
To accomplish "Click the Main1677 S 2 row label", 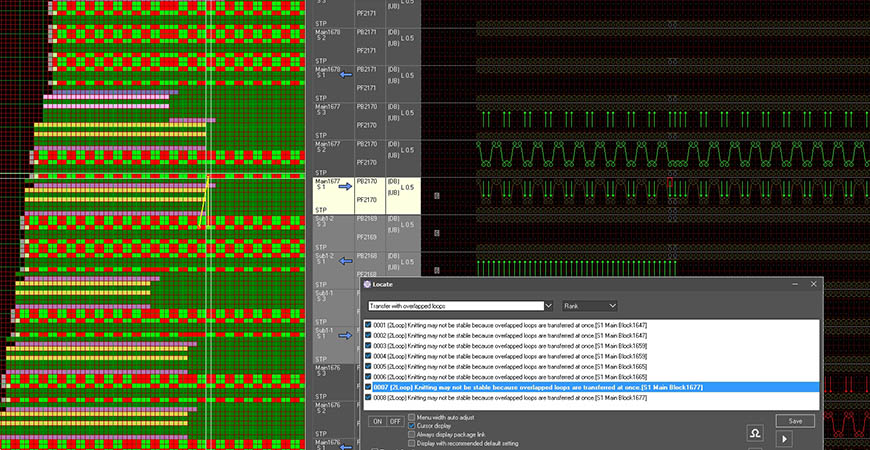I will click(327, 146).
